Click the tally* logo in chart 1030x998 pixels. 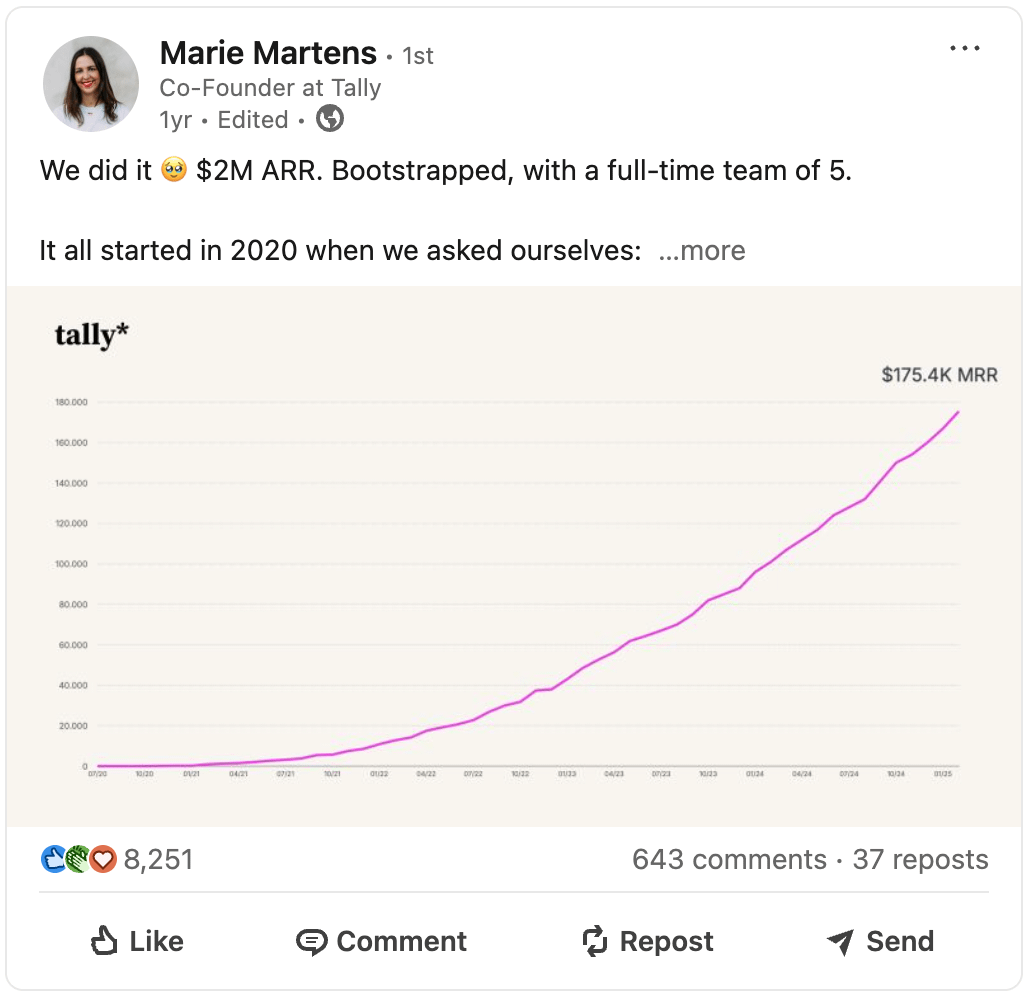click(x=91, y=334)
